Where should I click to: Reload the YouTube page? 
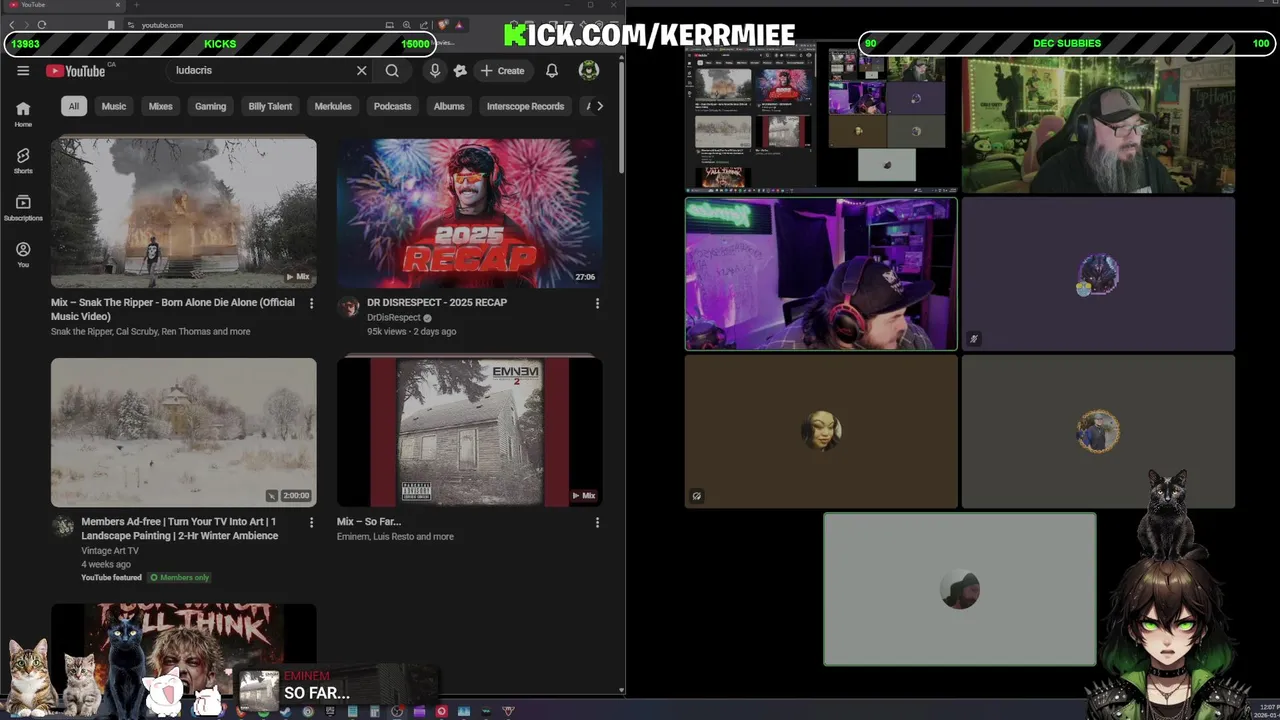(42, 25)
